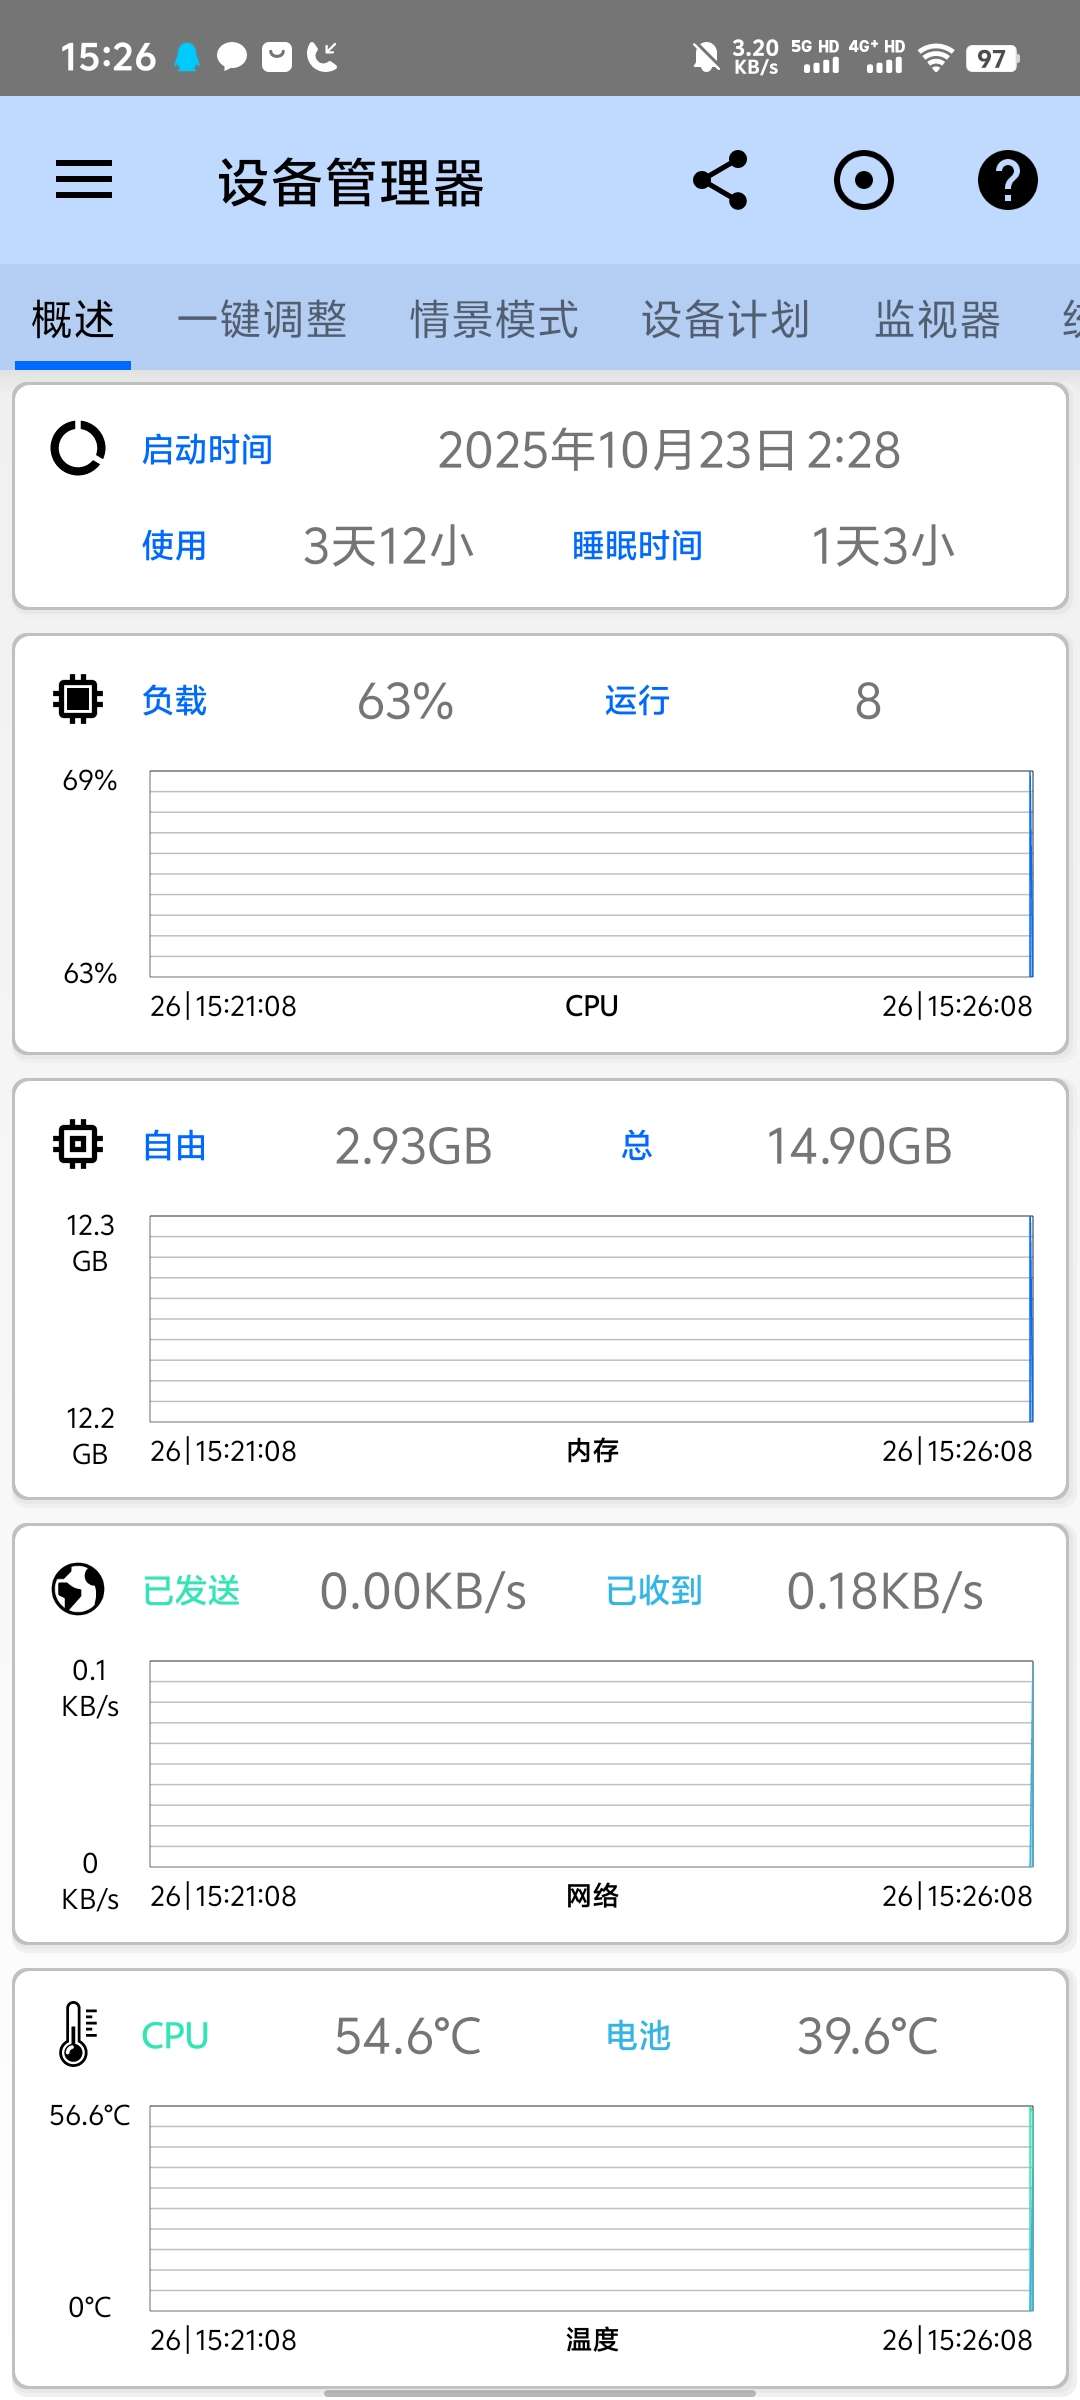Tap the network globe icon
Viewport: 1080px width, 2400px height.
[x=78, y=1589]
